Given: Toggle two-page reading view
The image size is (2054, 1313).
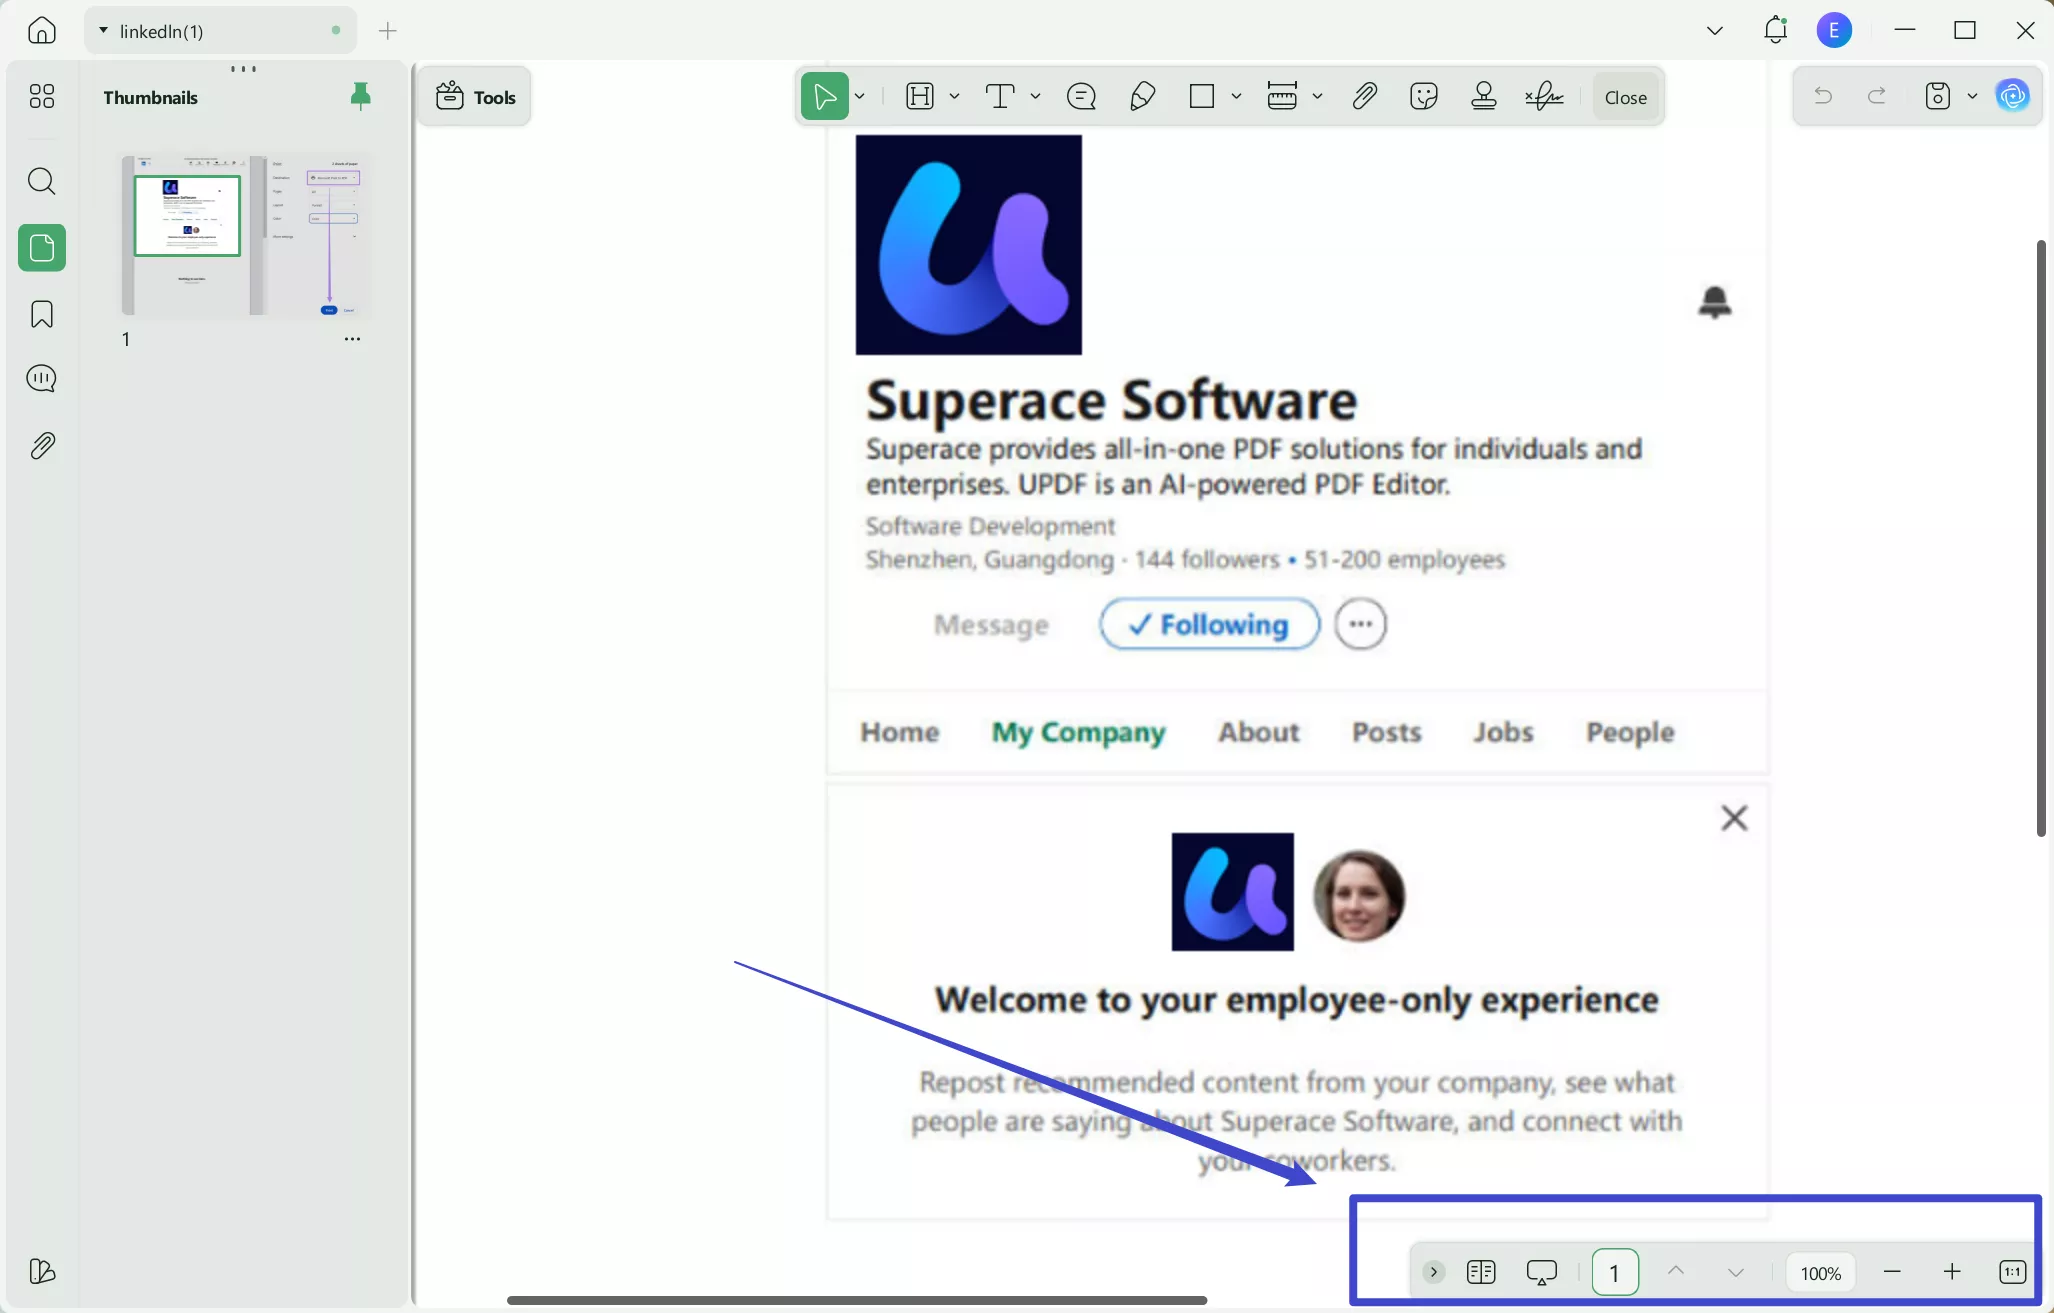Looking at the screenshot, I should tap(1481, 1272).
